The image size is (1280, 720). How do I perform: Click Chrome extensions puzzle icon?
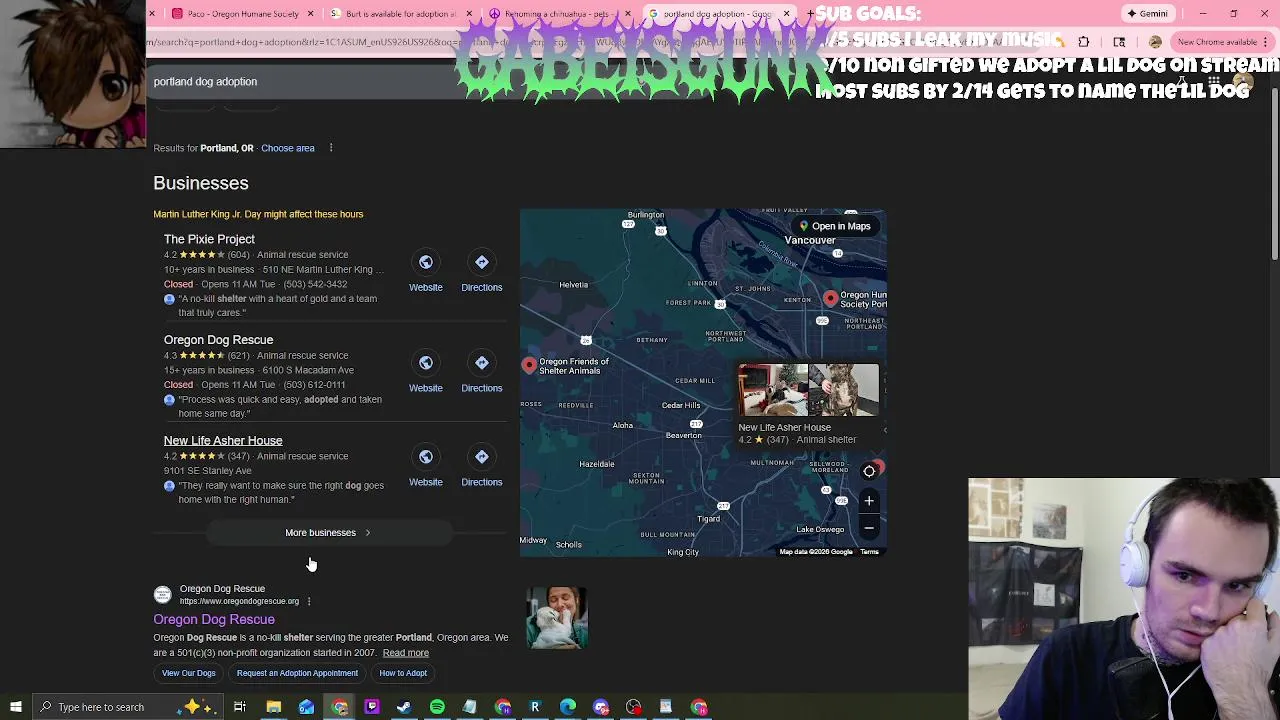coord(1084,42)
